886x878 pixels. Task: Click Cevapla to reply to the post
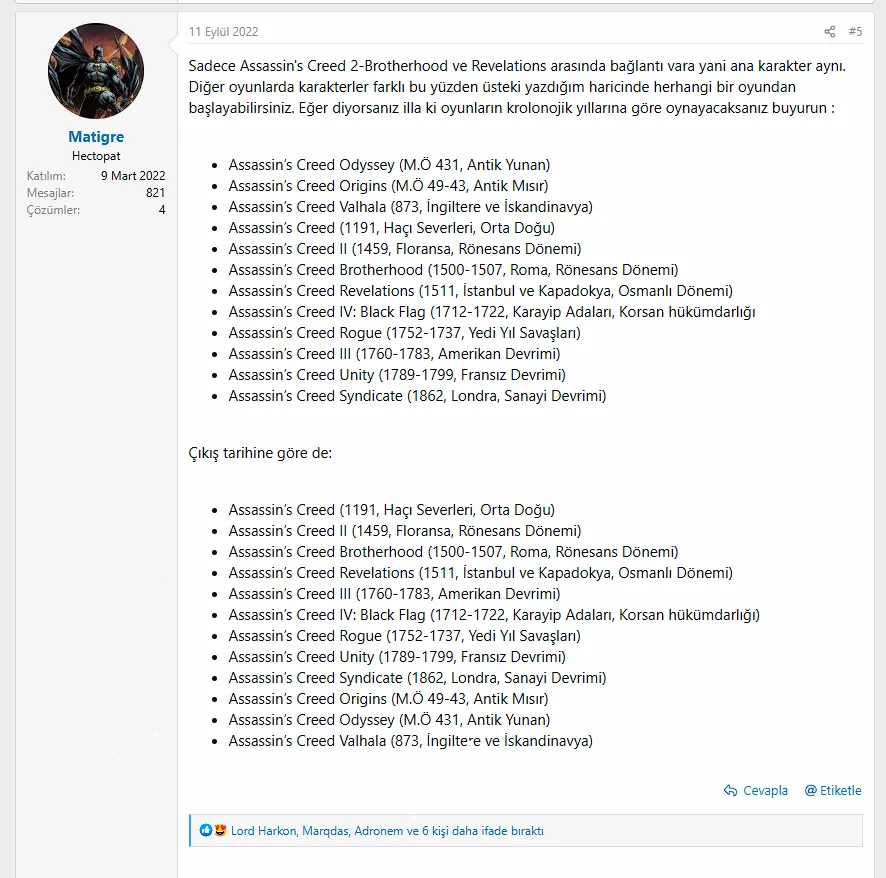[x=756, y=790]
